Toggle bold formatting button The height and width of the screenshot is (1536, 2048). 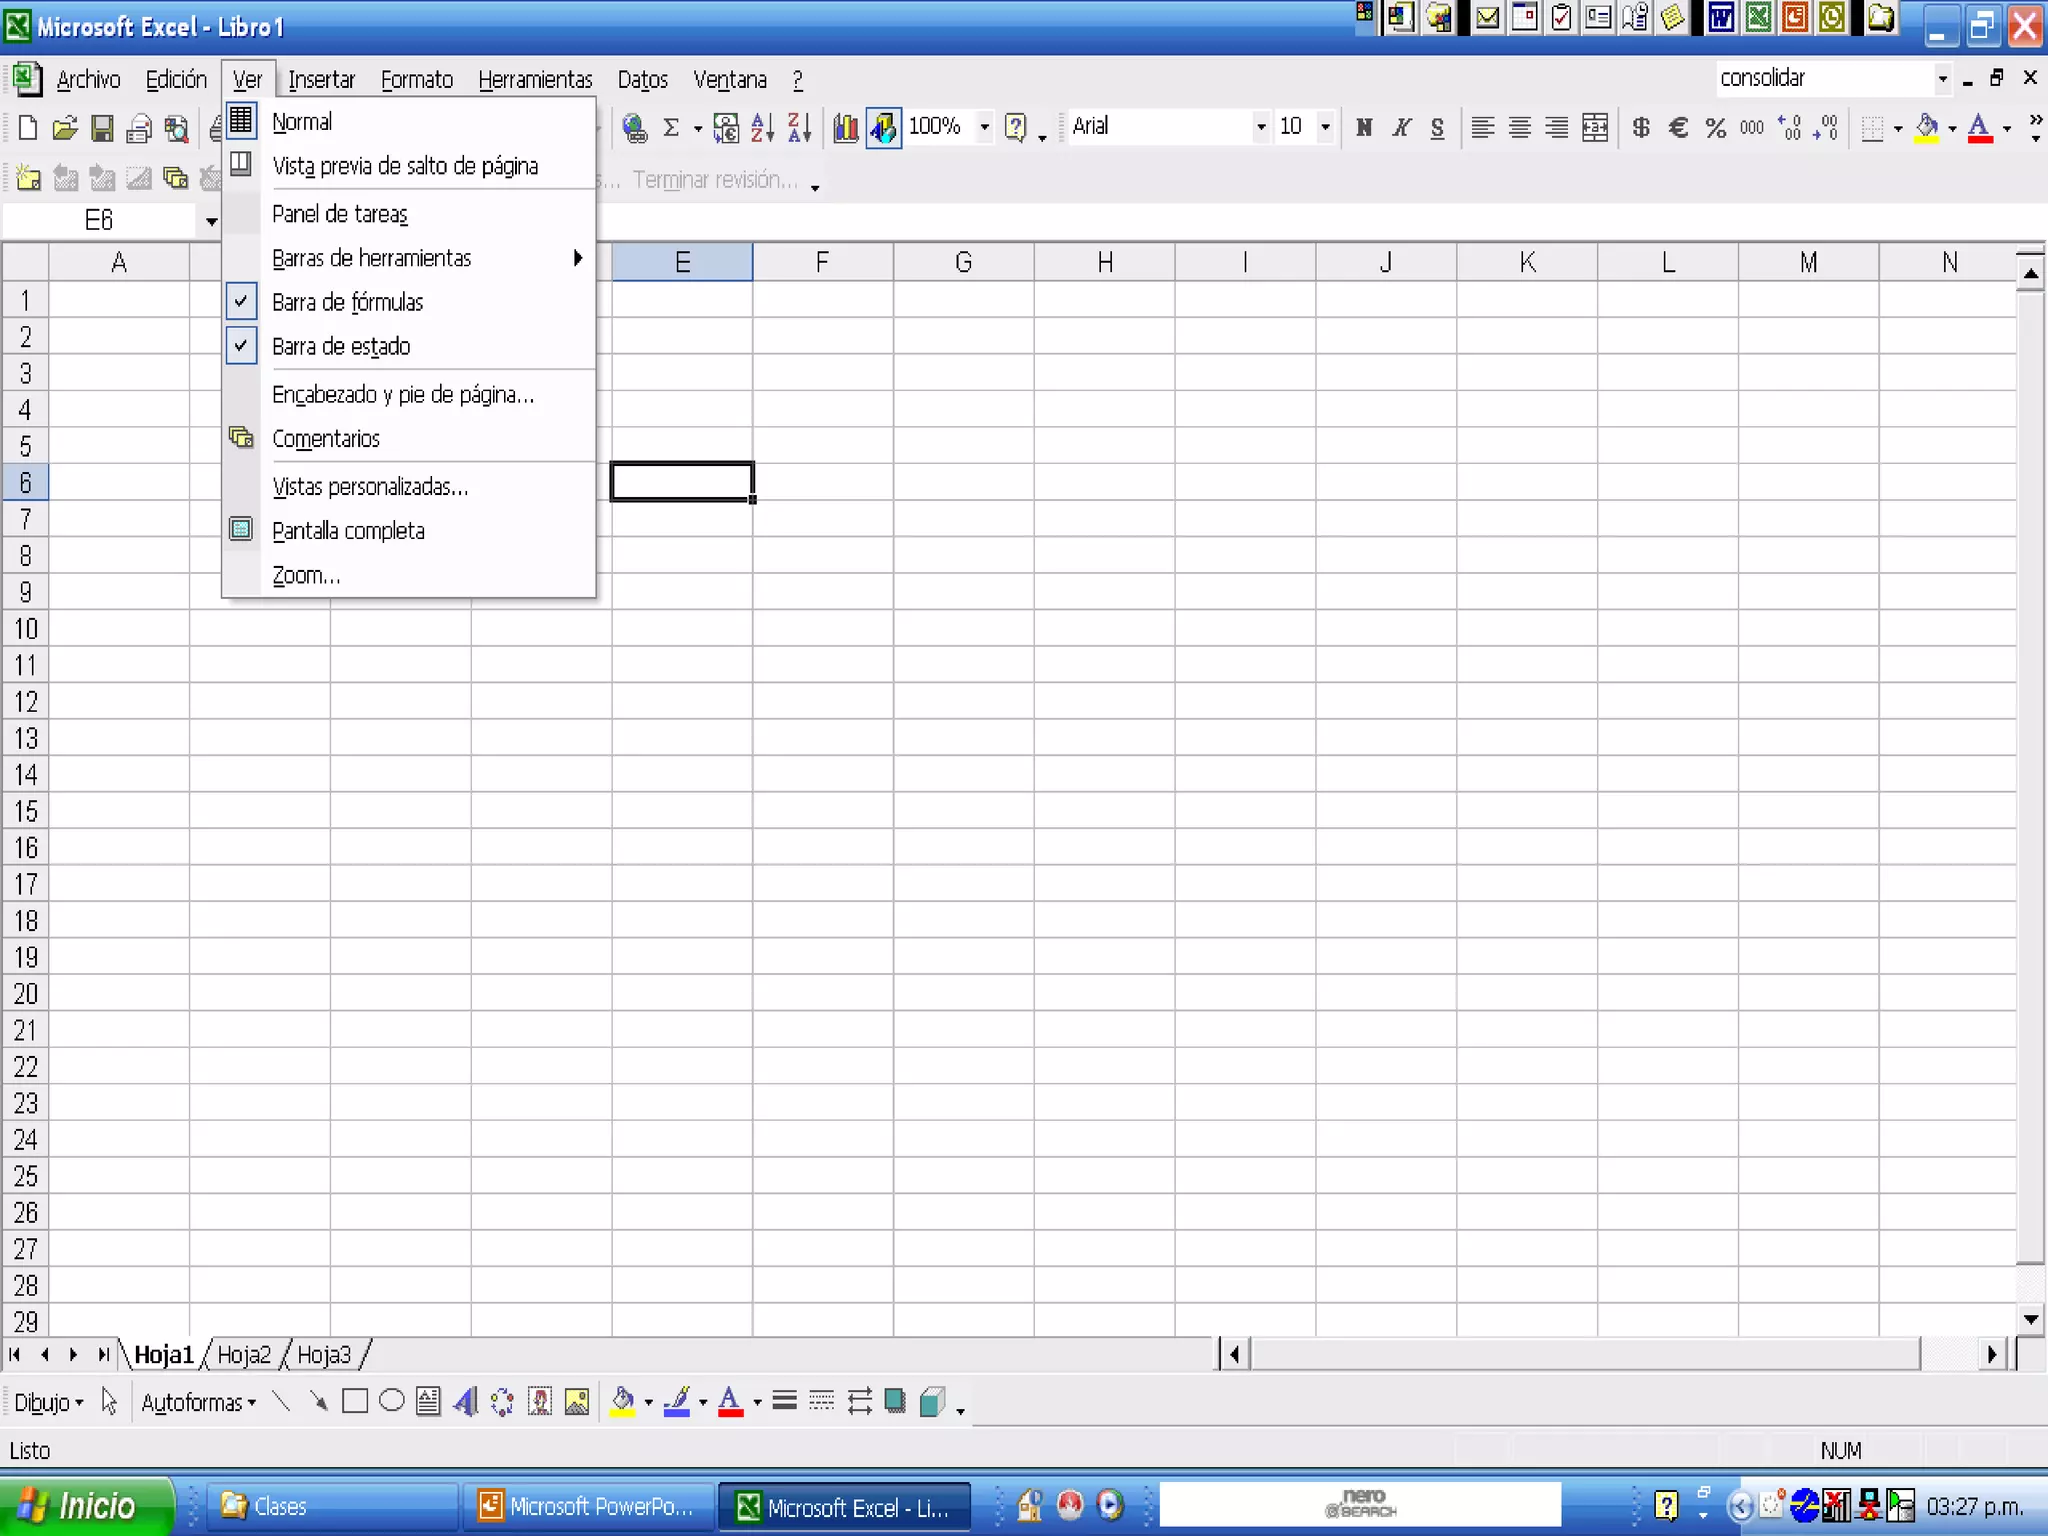[1363, 127]
